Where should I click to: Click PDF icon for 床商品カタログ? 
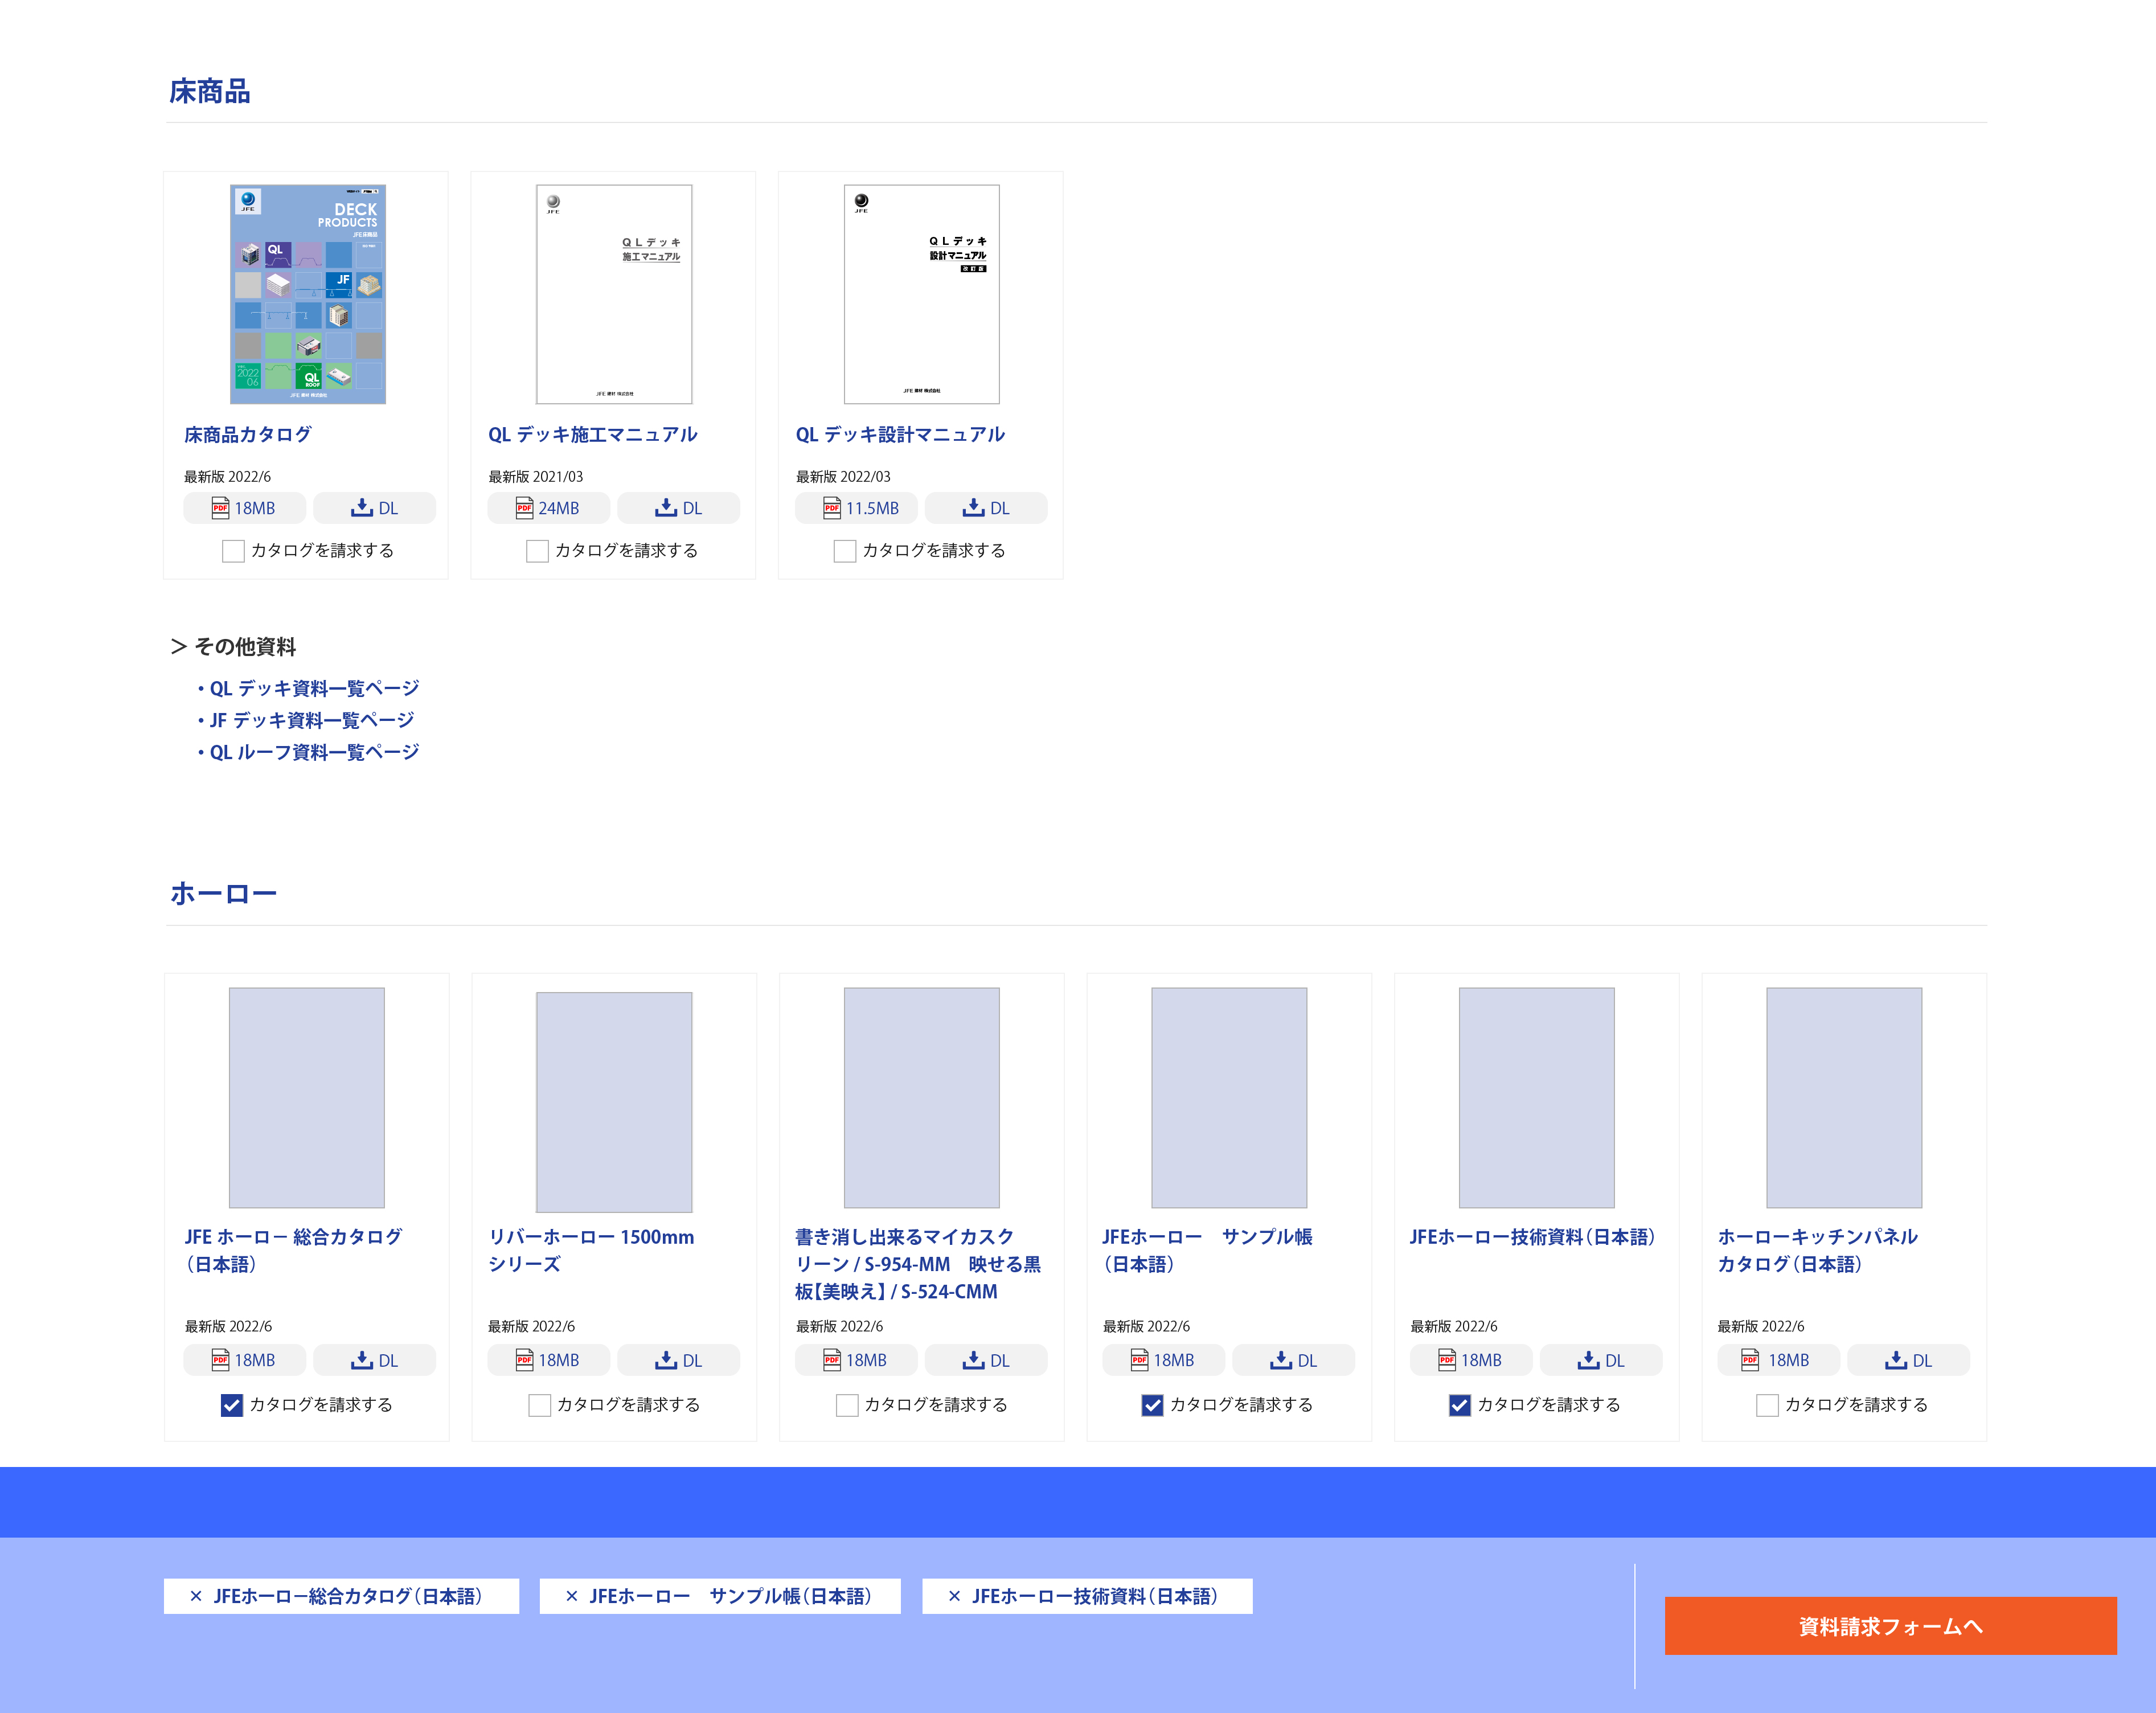click(221, 508)
